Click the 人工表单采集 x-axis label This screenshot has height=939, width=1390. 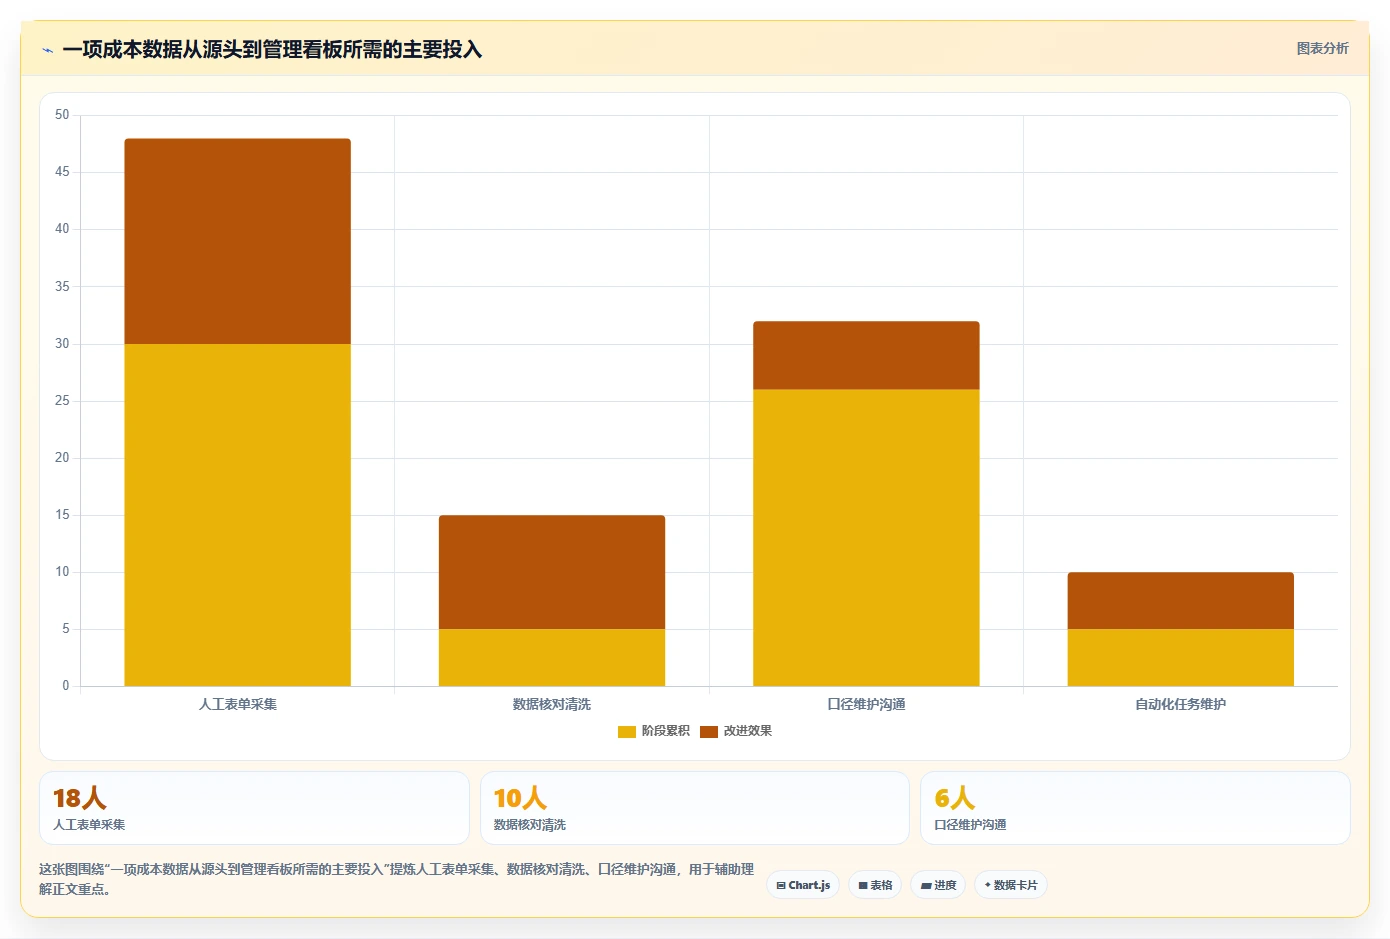tap(238, 704)
